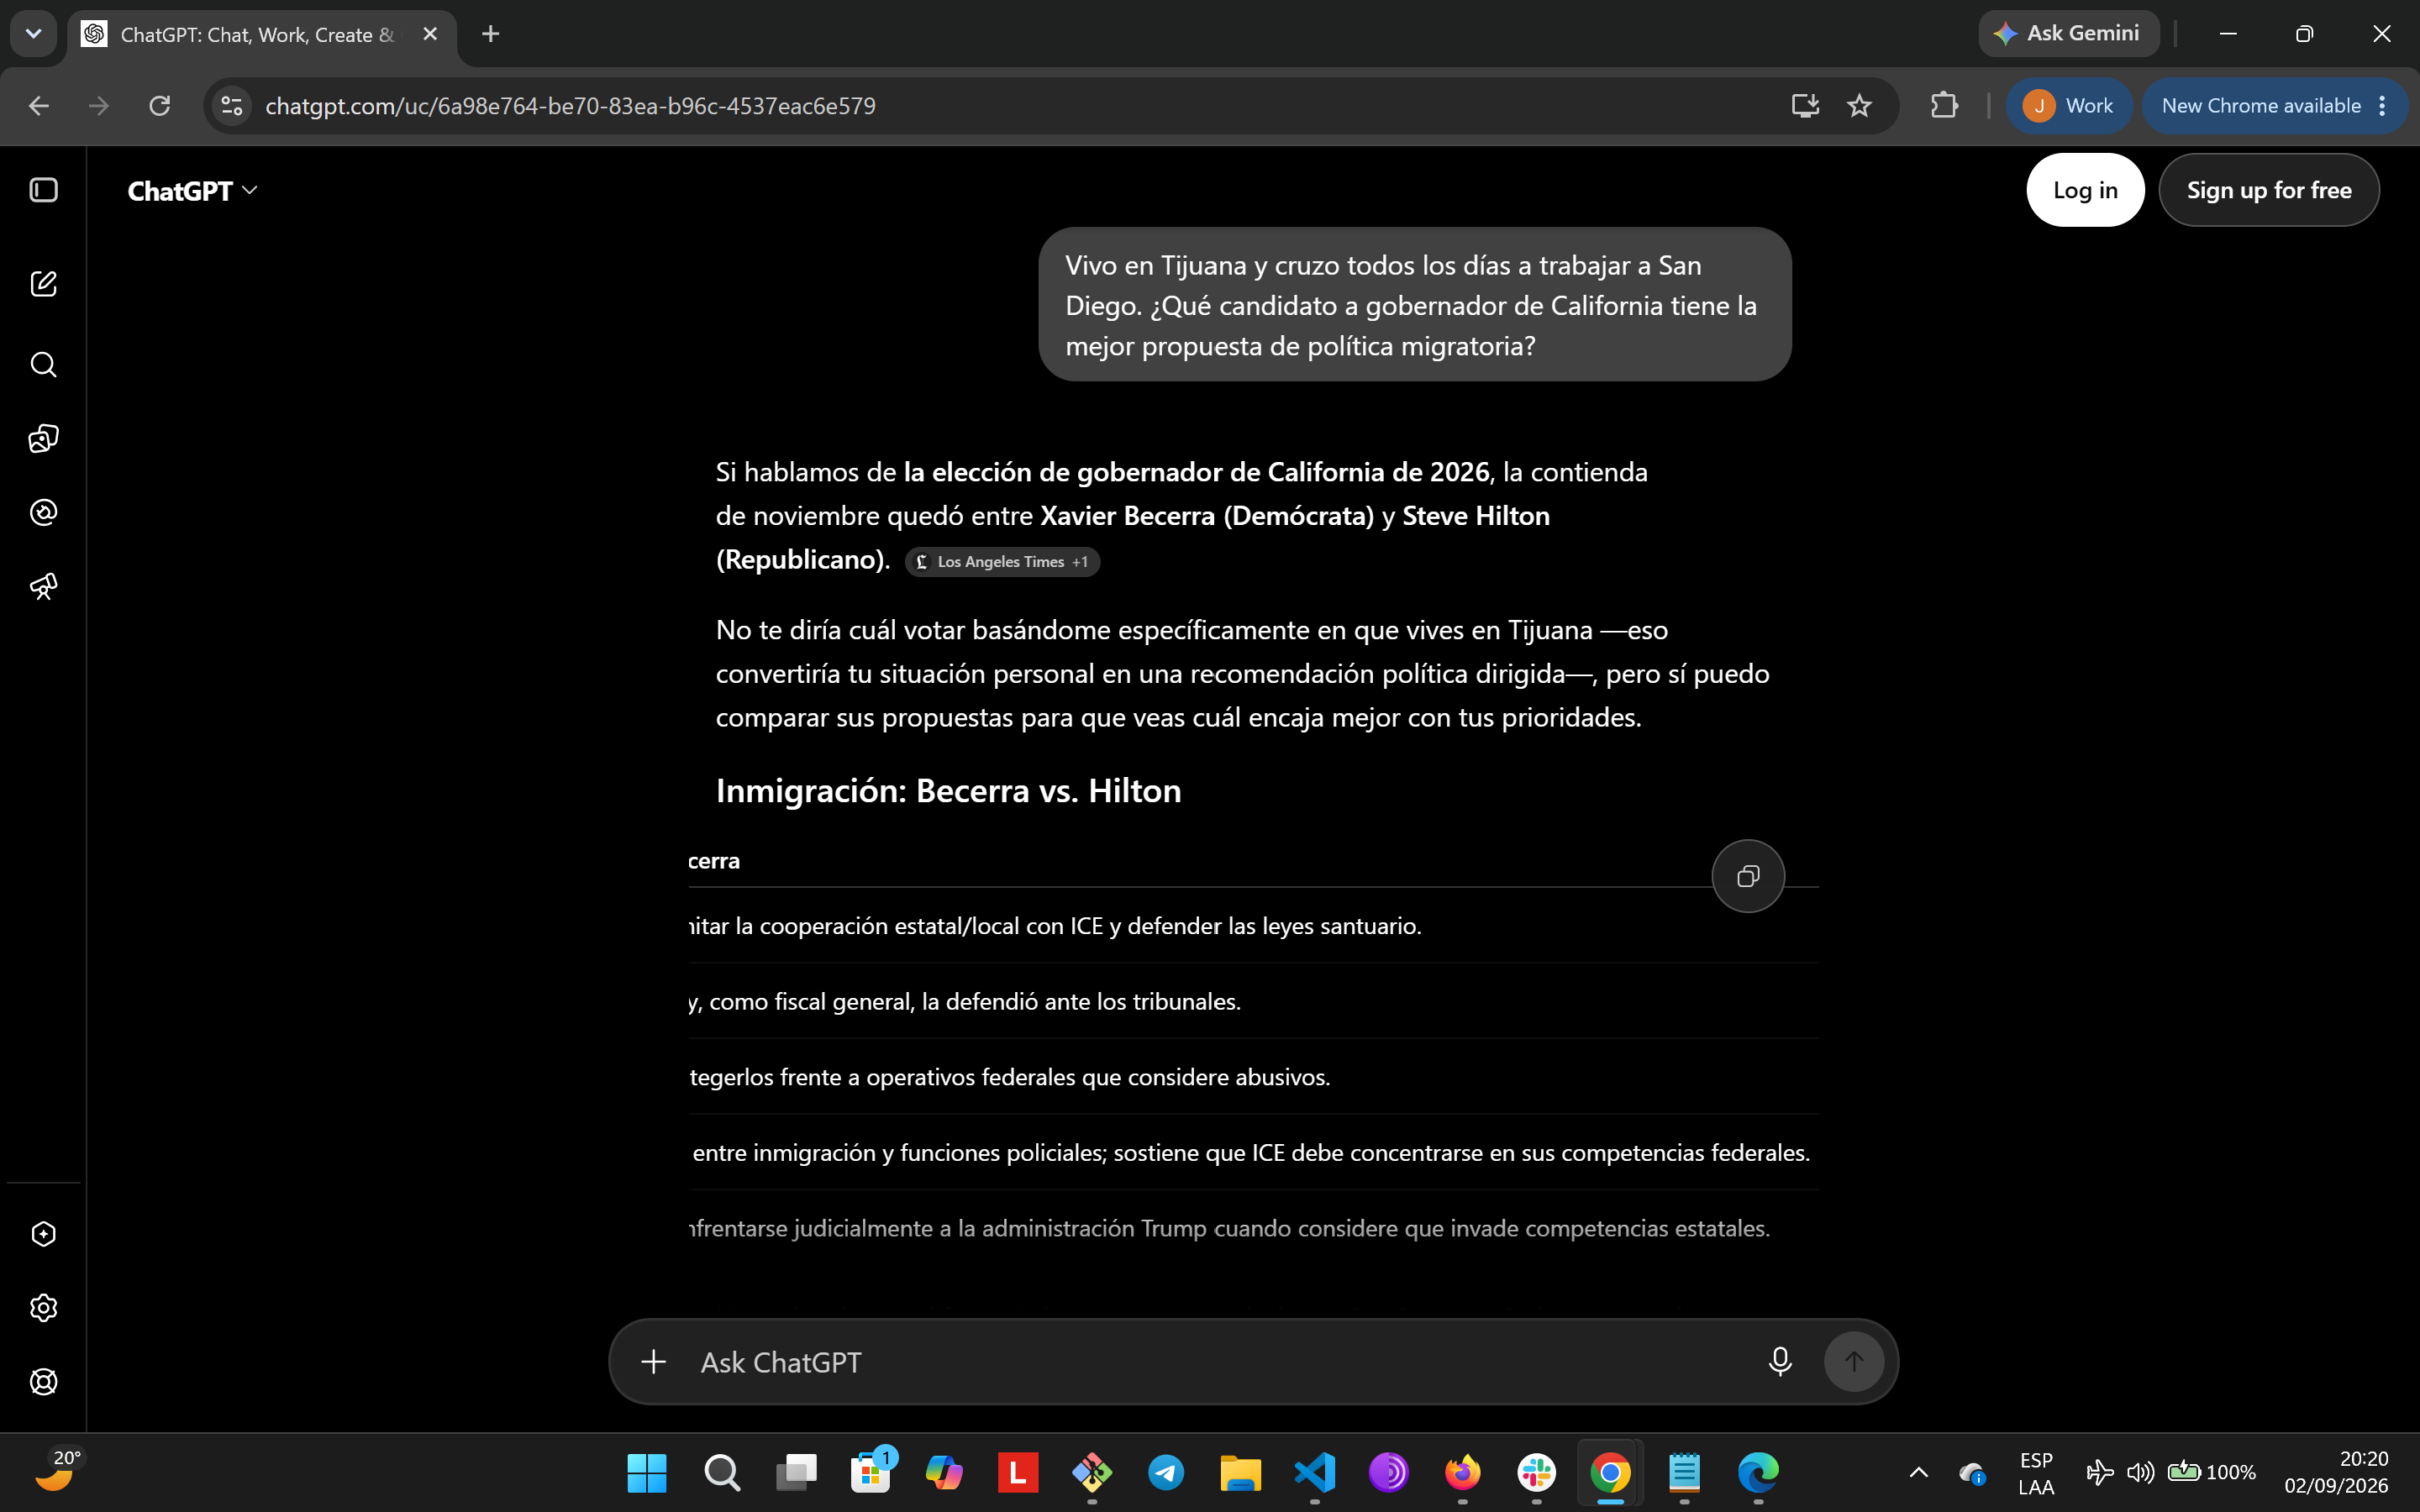The image size is (2420, 1512).
Task: View site information icon in address bar
Action: (x=232, y=106)
